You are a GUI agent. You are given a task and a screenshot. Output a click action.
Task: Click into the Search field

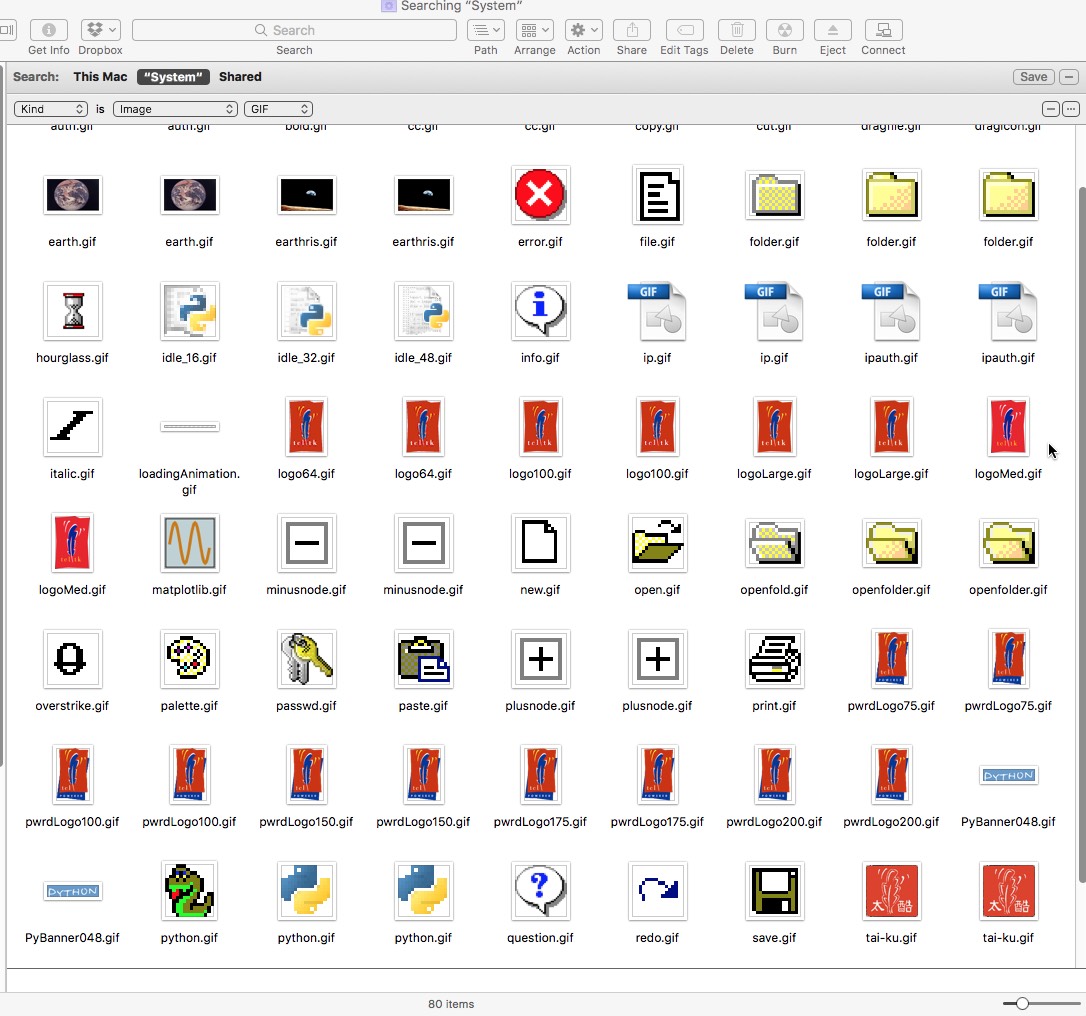(x=294, y=30)
